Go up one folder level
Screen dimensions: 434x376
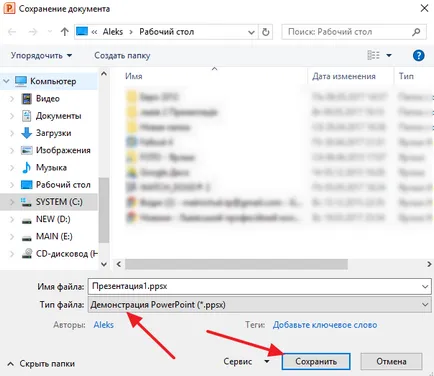64,32
